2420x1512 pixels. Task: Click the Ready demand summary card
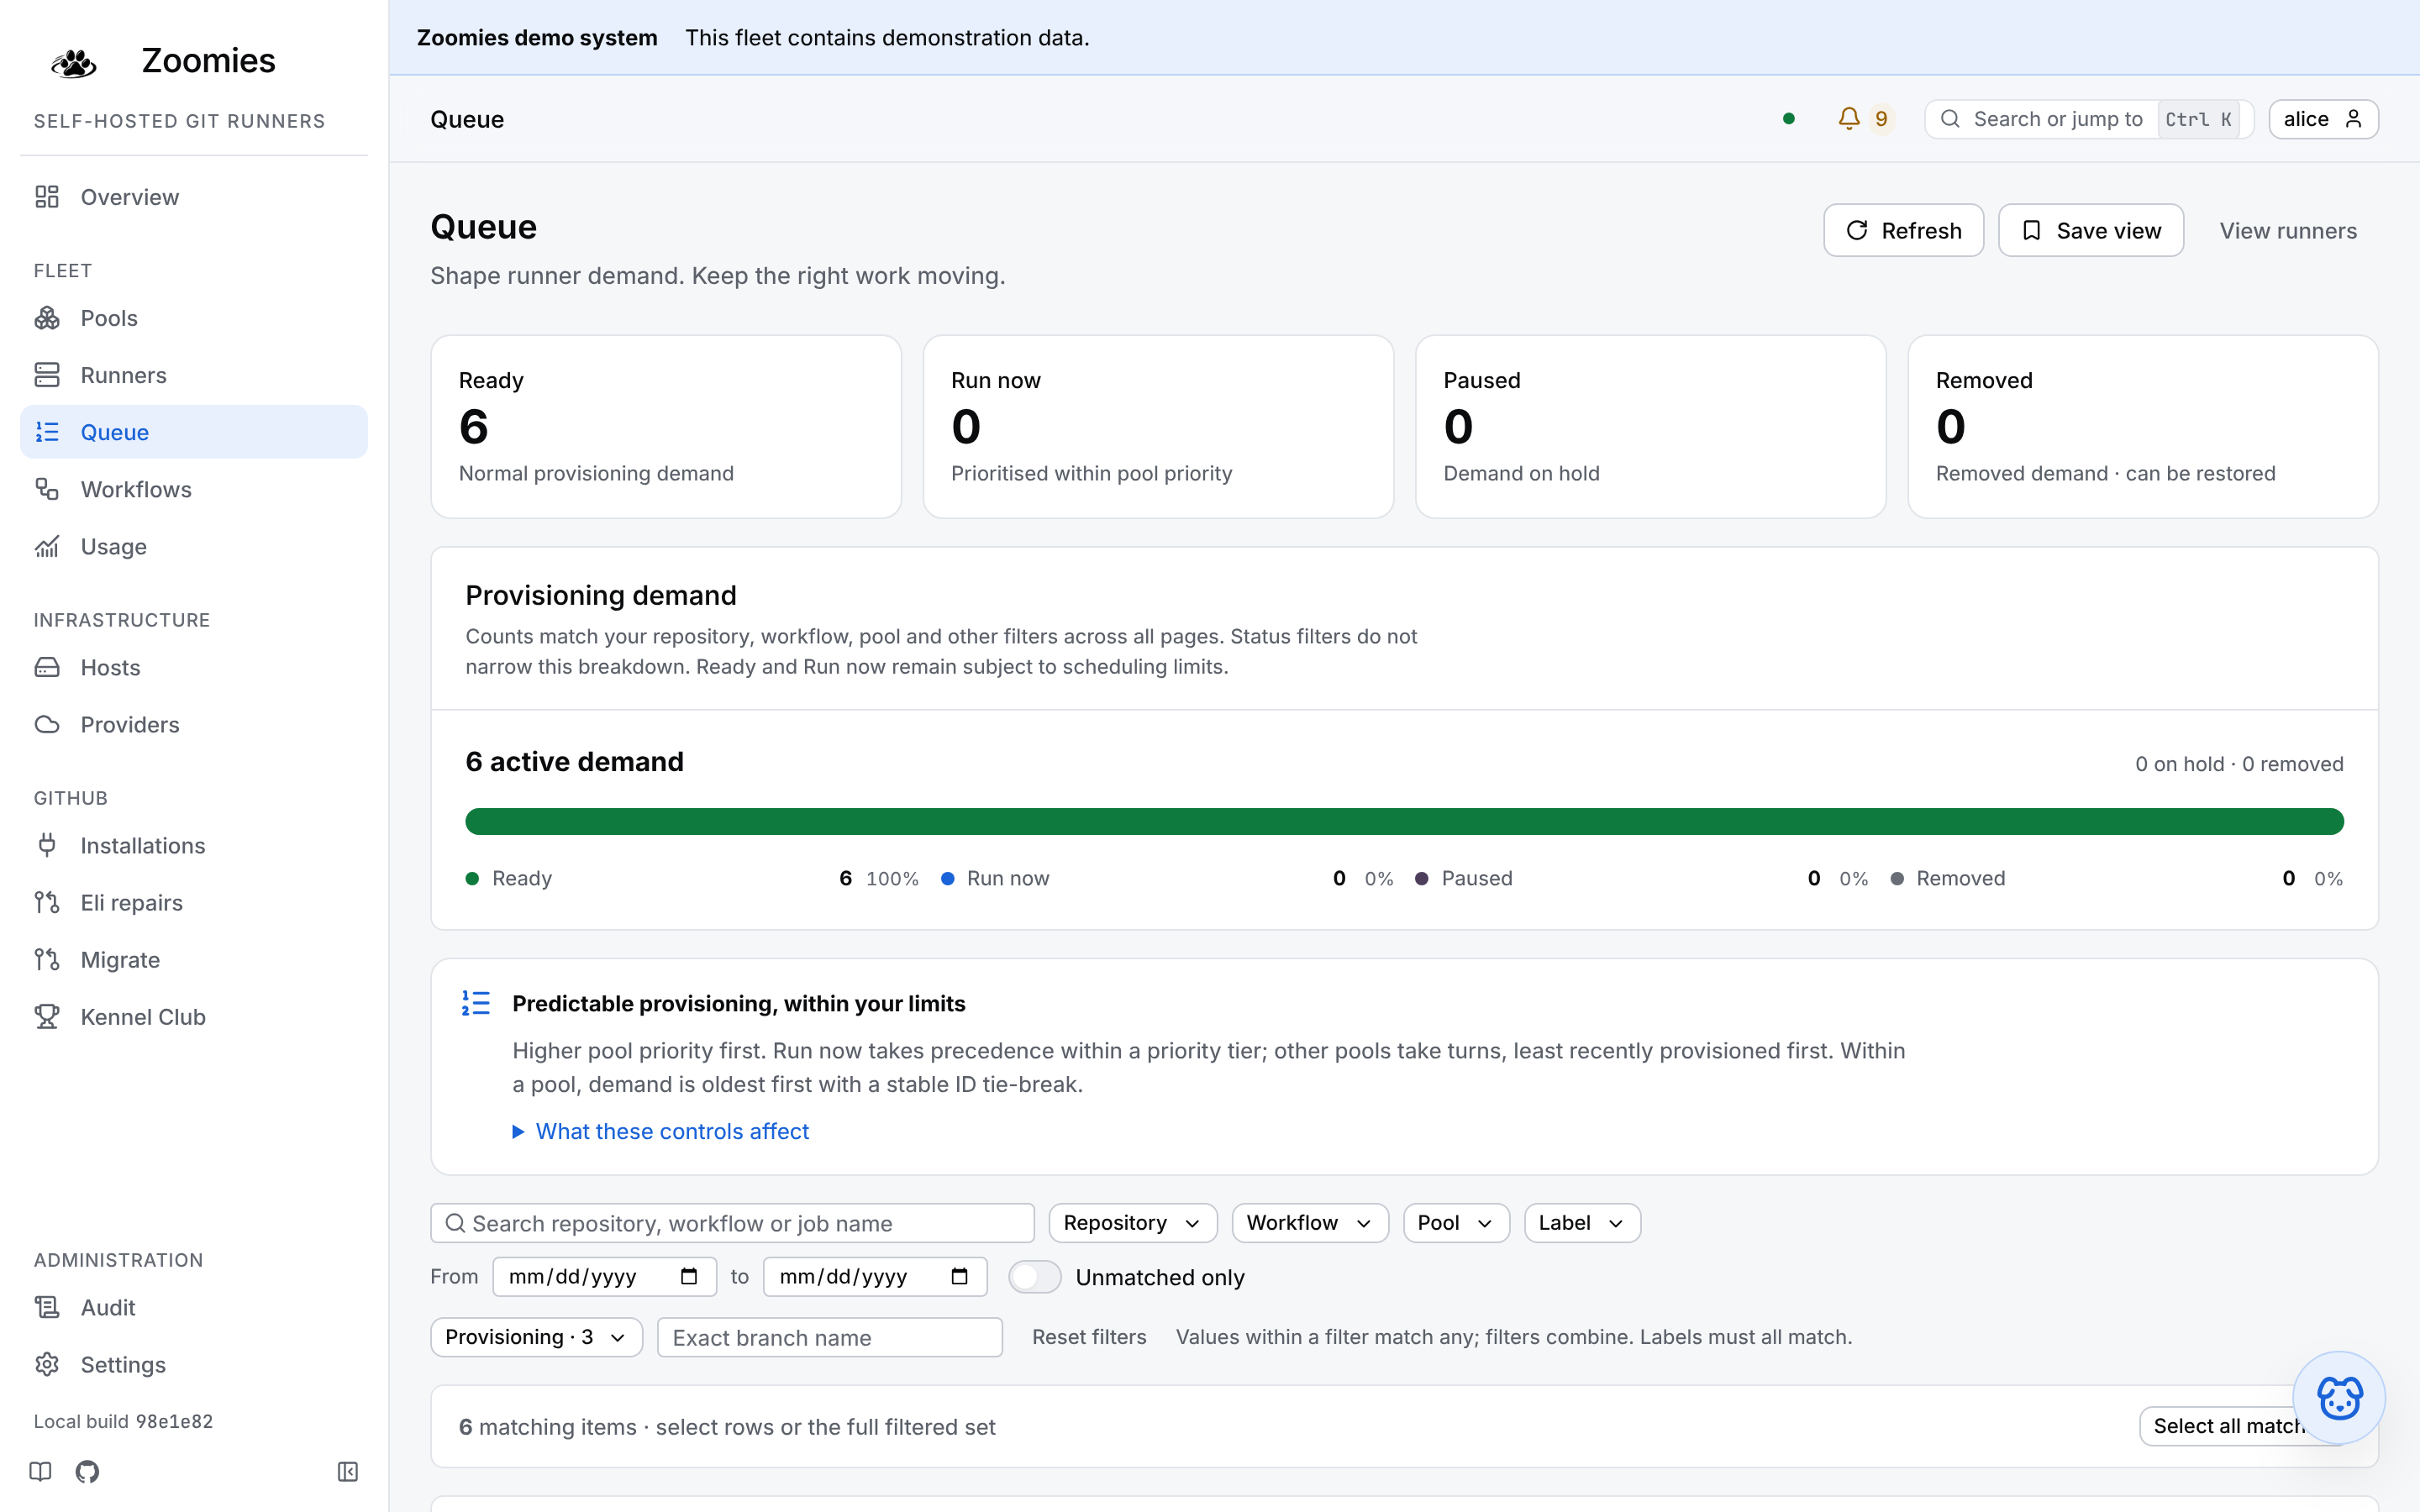[666, 426]
